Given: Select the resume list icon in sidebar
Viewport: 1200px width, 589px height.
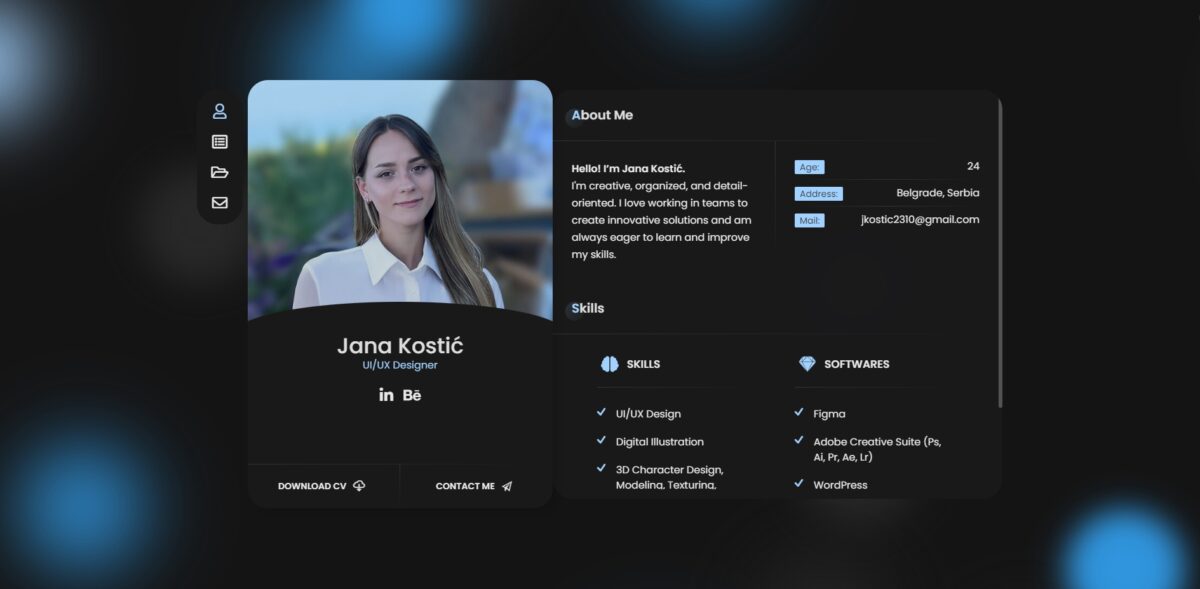Looking at the screenshot, I should pyautogui.click(x=220, y=142).
